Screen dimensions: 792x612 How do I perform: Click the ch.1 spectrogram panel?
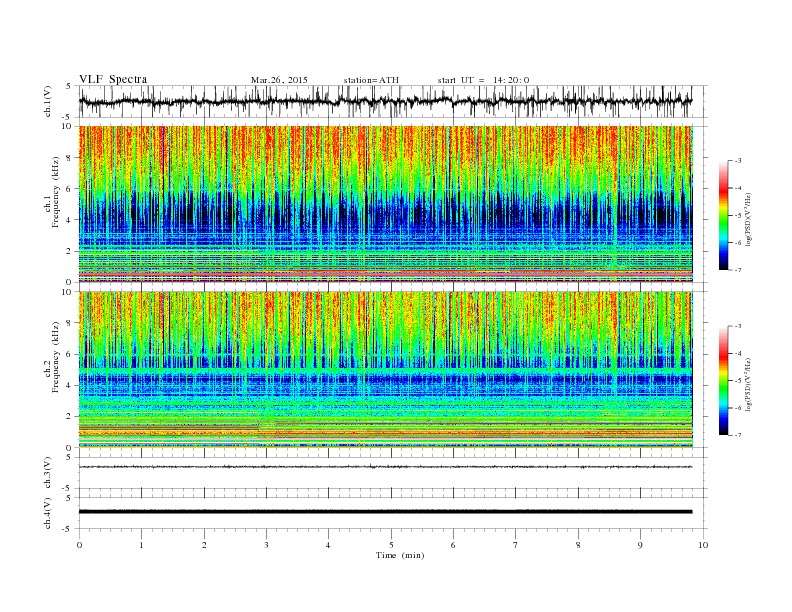385,204
